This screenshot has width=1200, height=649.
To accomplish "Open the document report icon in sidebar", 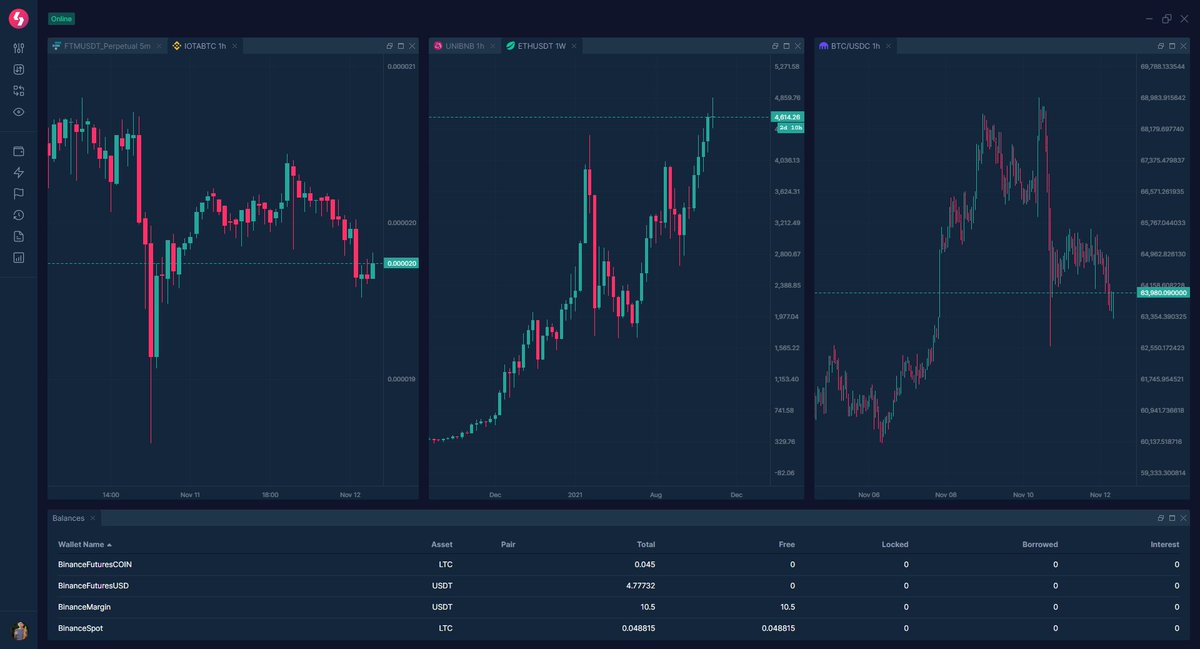I will [x=18, y=236].
